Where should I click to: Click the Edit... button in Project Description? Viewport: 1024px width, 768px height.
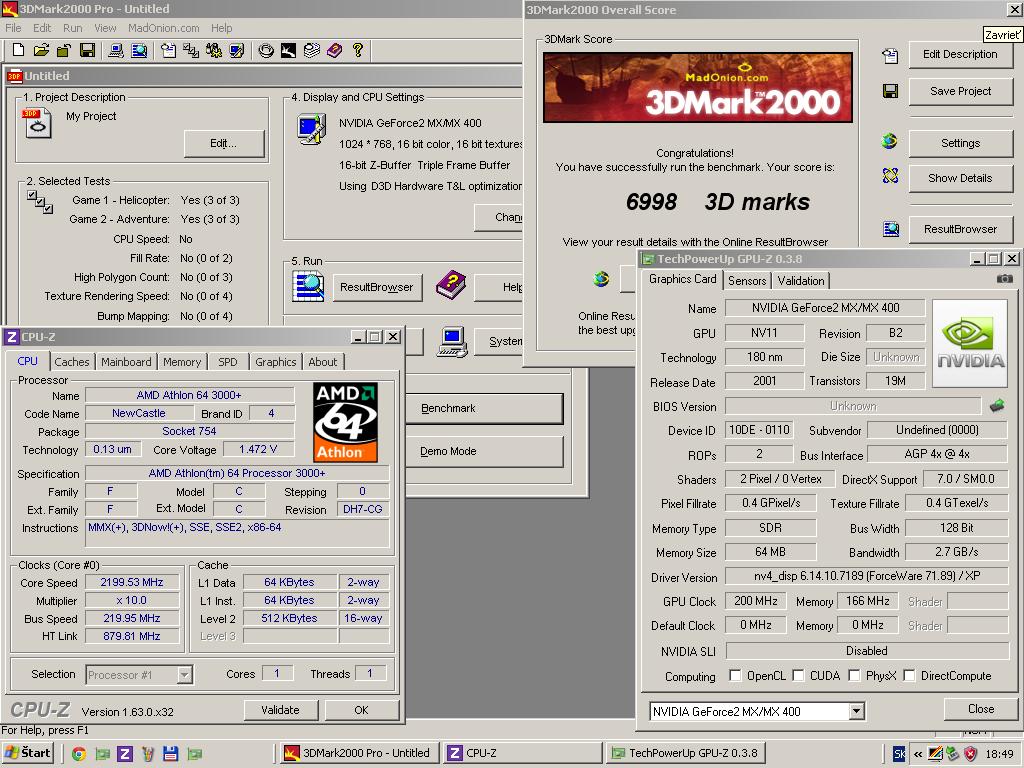click(223, 144)
